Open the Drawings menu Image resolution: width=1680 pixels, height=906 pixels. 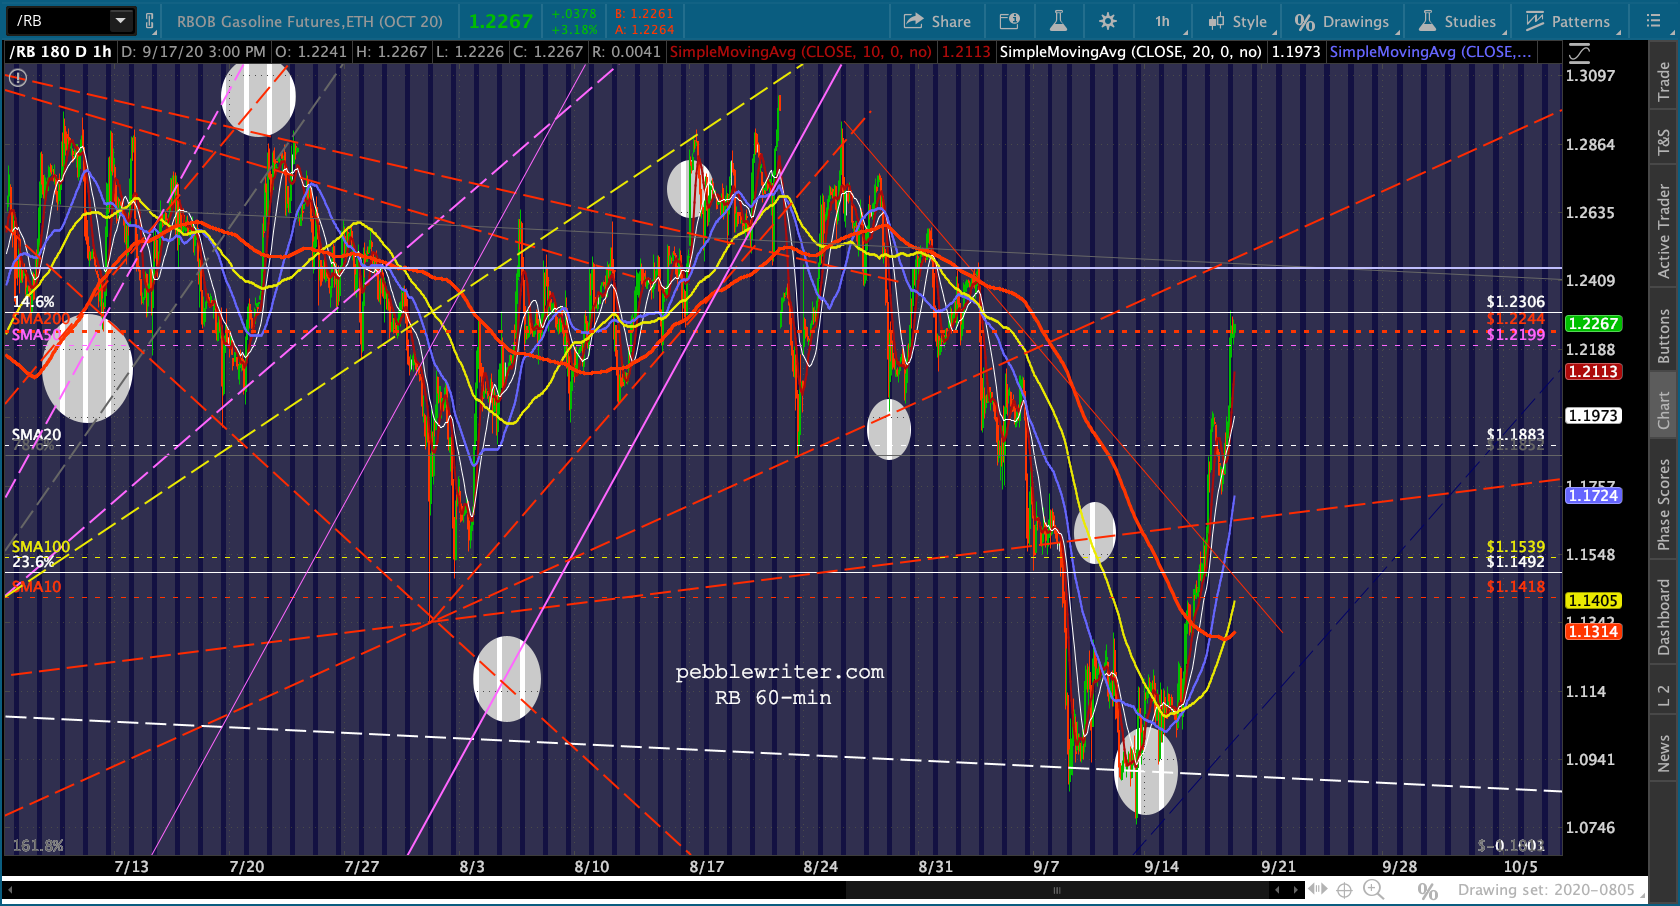[x=1343, y=21]
